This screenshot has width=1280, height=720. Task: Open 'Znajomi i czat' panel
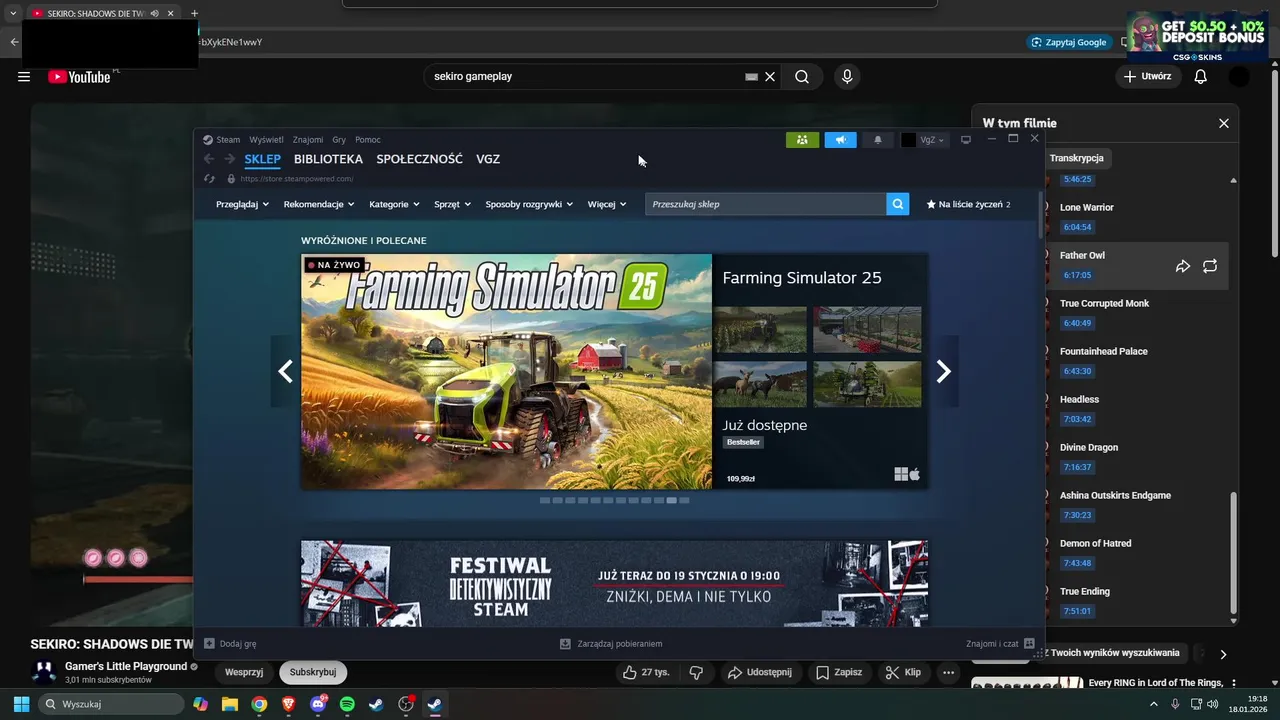click(1000, 644)
